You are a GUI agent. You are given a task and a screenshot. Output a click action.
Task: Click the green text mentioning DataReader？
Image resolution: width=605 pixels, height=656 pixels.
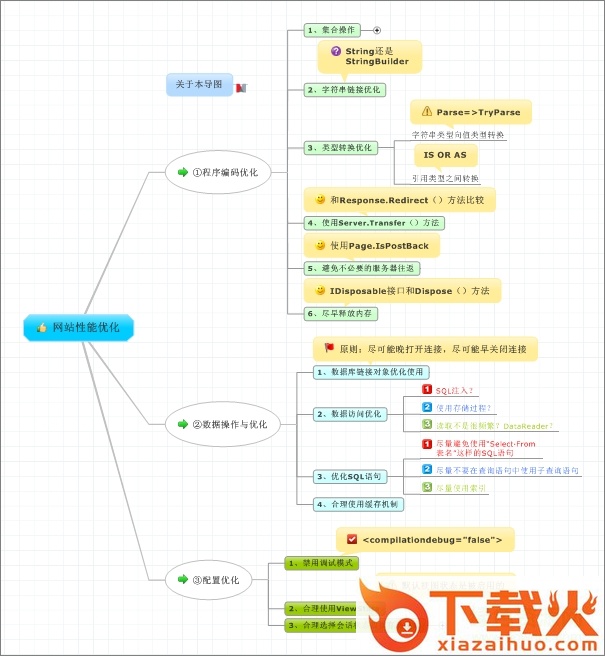[495, 426]
